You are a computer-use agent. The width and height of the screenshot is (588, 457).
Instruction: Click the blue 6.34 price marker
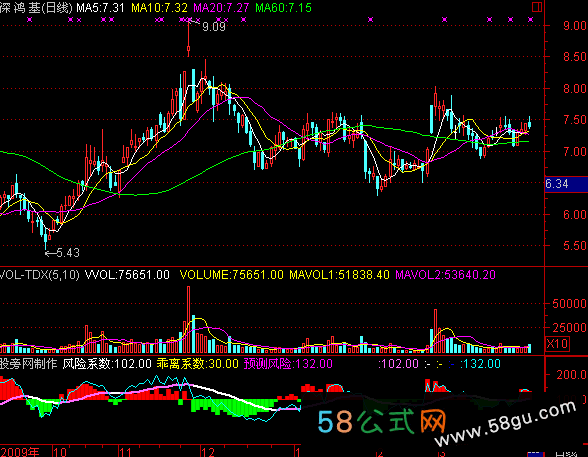(566, 184)
